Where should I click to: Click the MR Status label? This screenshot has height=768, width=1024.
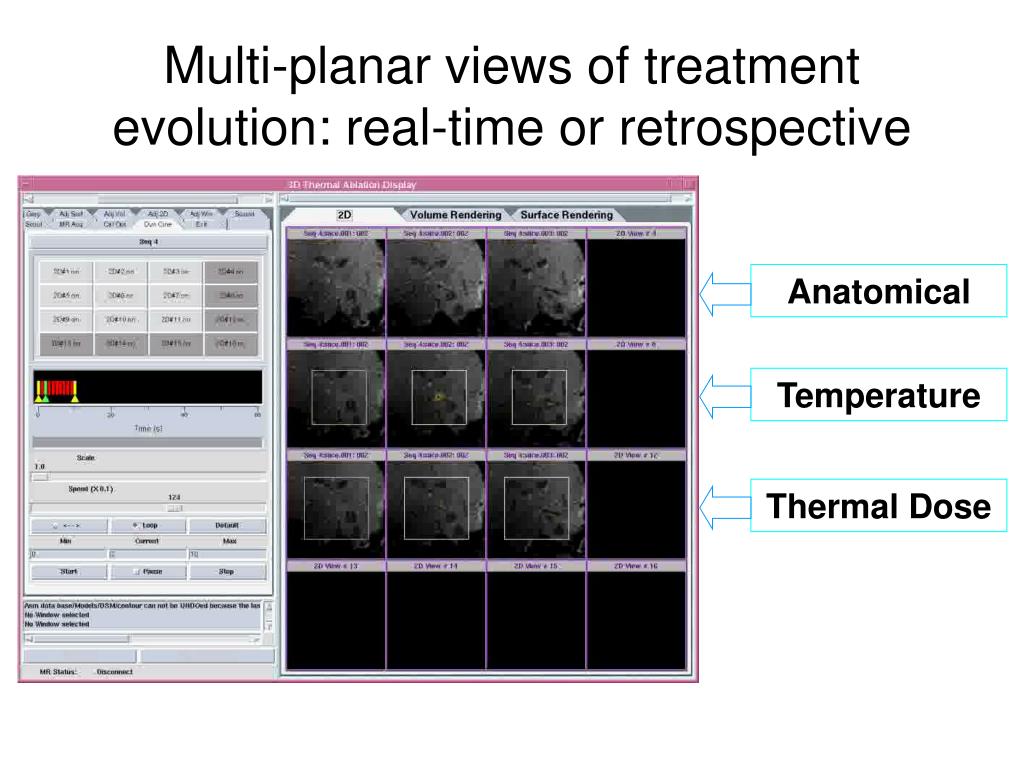[58, 672]
